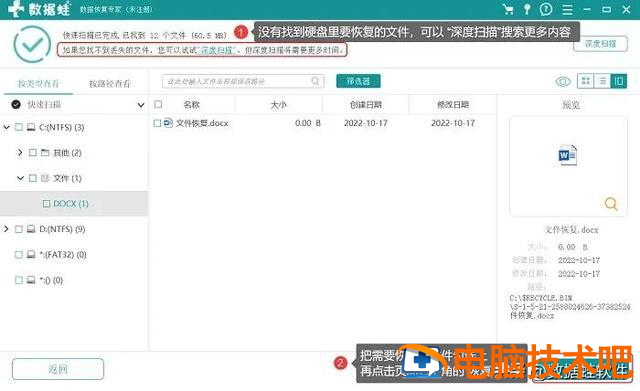
Task: Click the 深度扫描 hyperlink in the hint
Action: coord(217,50)
